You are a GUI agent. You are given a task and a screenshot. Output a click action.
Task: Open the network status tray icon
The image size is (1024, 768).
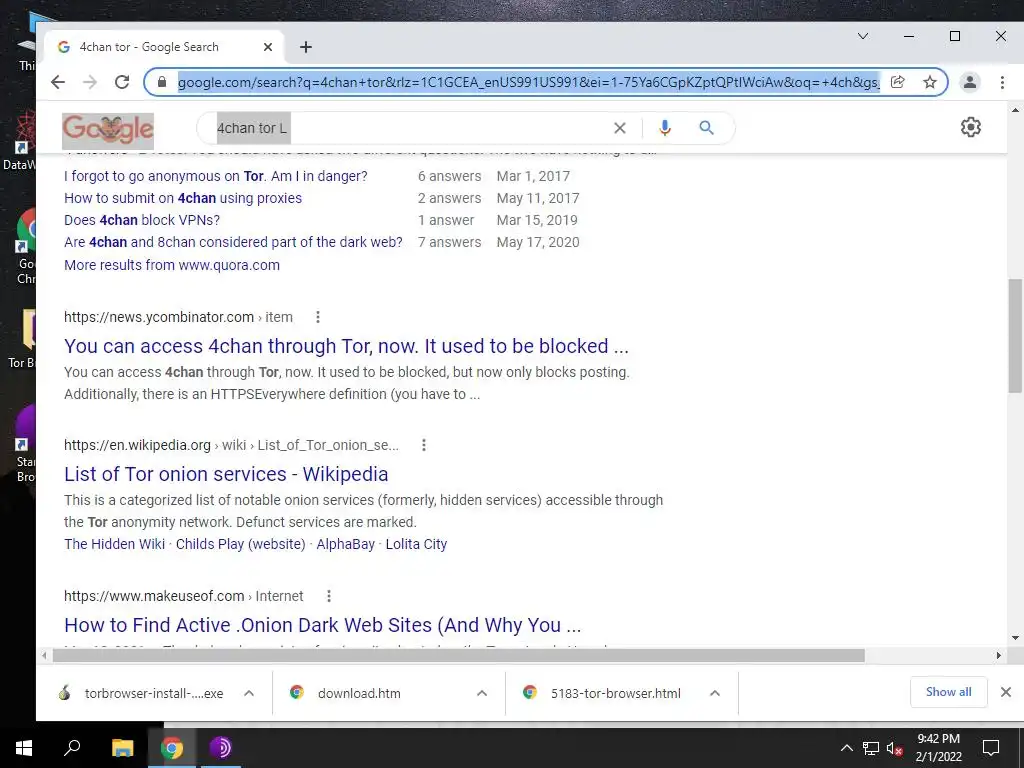[x=871, y=748]
